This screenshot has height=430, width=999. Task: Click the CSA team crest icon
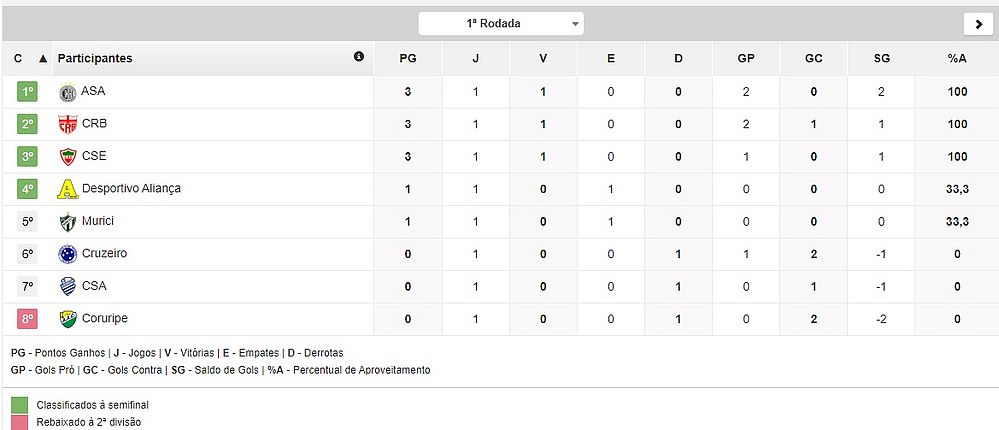[x=68, y=287]
